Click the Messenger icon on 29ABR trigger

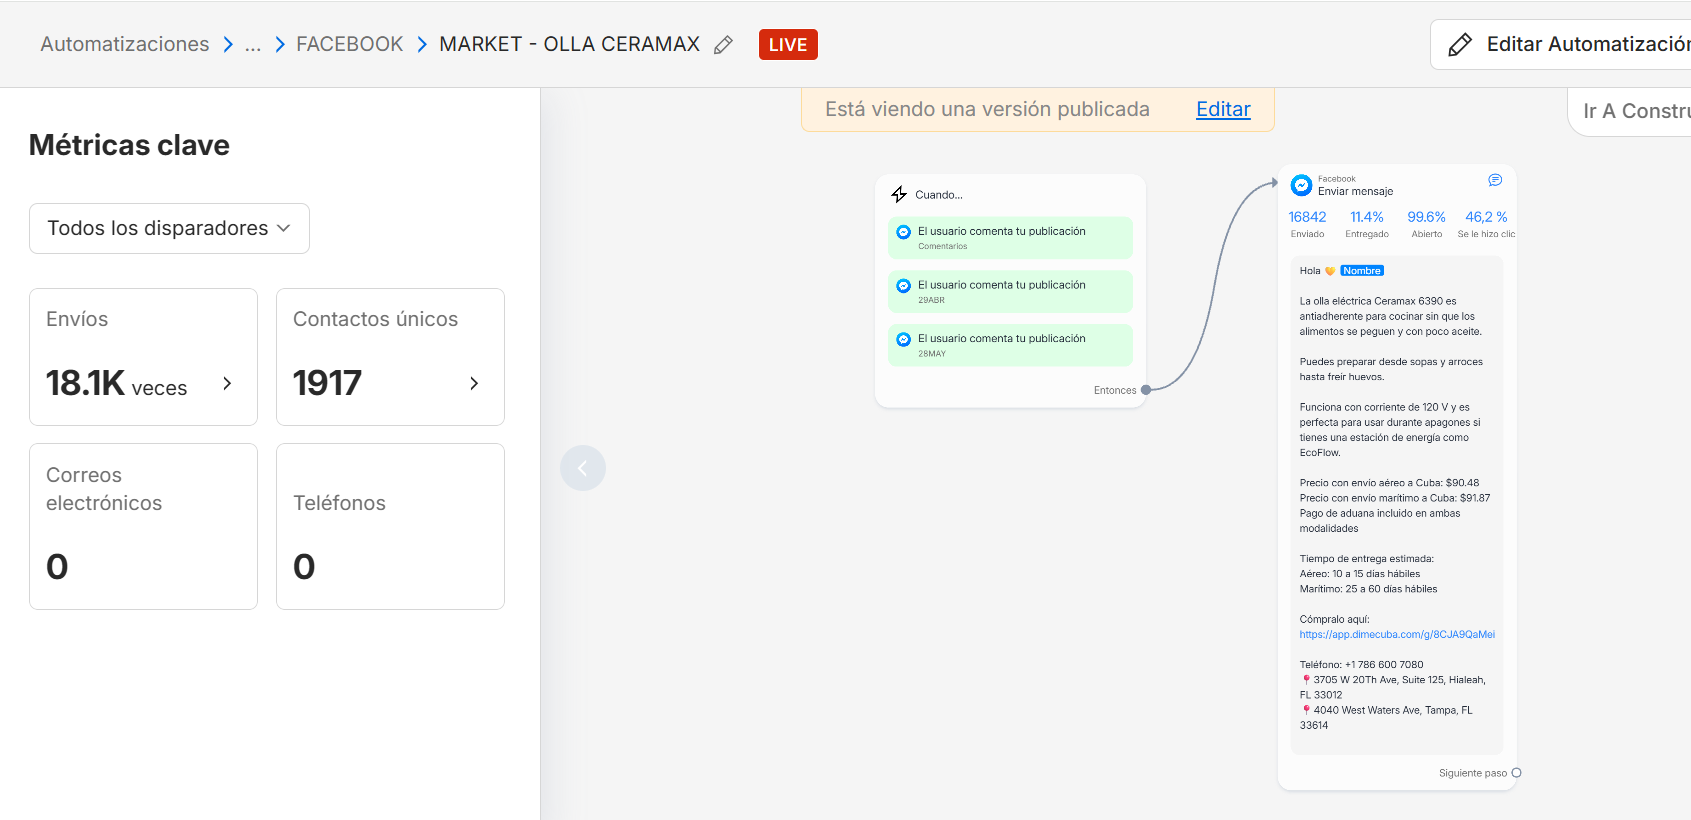click(x=903, y=286)
